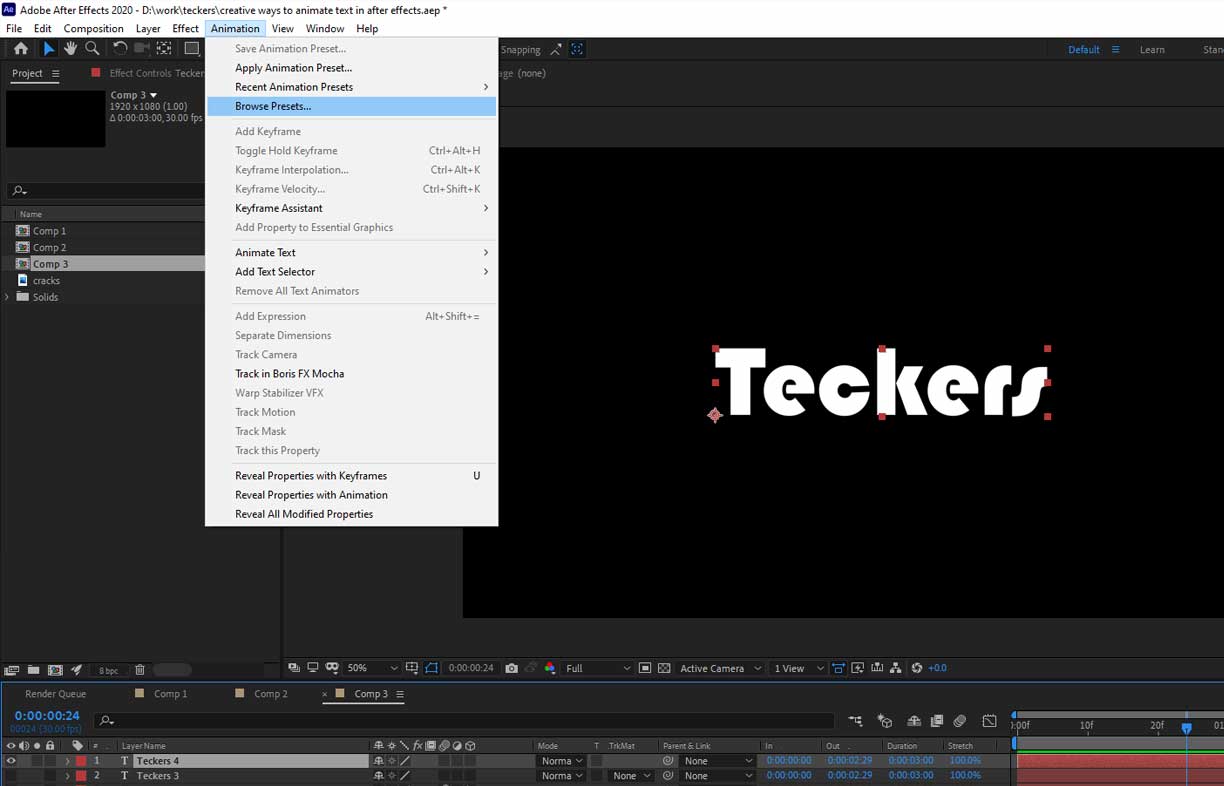The width and height of the screenshot is (1224, 786).
Task: Open Animate Text submenu
Action: point(351,253)
